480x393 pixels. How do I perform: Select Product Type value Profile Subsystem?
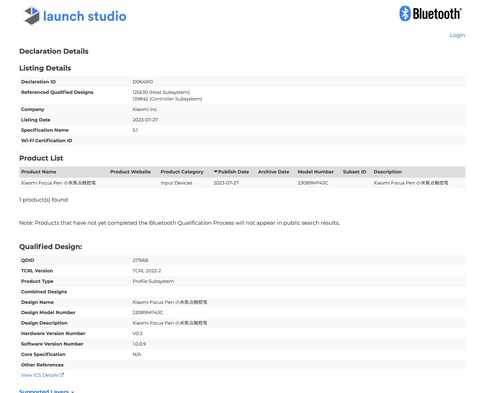(x=153, y=281)
